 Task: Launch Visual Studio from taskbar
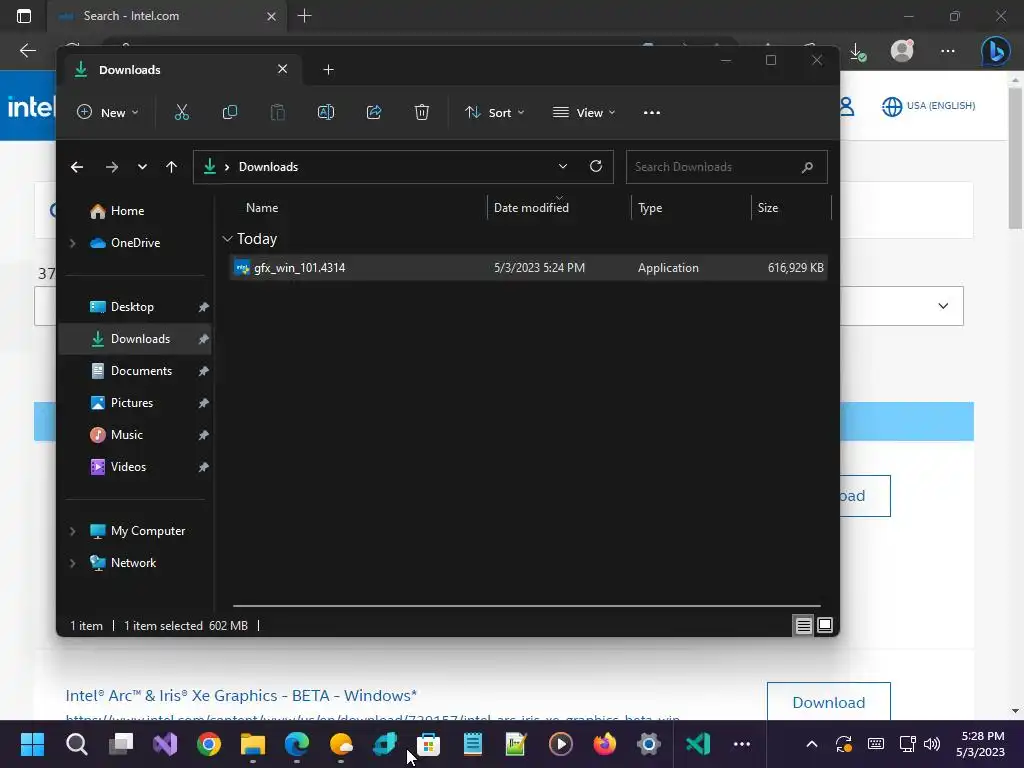pos(165,744)
